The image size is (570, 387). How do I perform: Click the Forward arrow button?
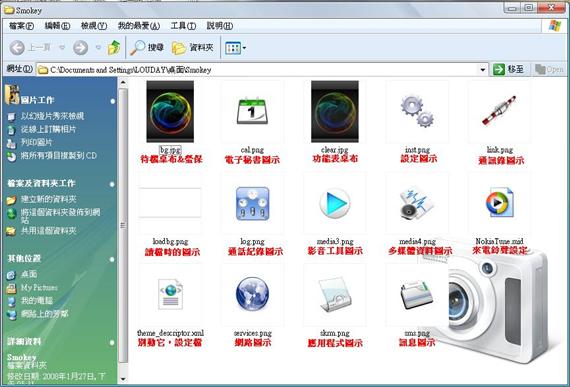click(80, 48)
